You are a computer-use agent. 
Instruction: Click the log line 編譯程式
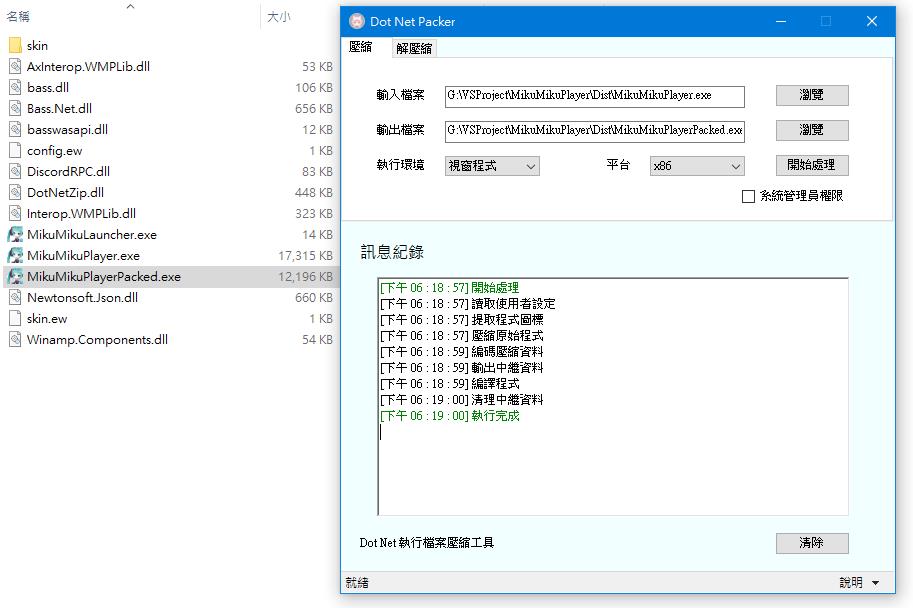pyautogui.click(x=450, y=384)
